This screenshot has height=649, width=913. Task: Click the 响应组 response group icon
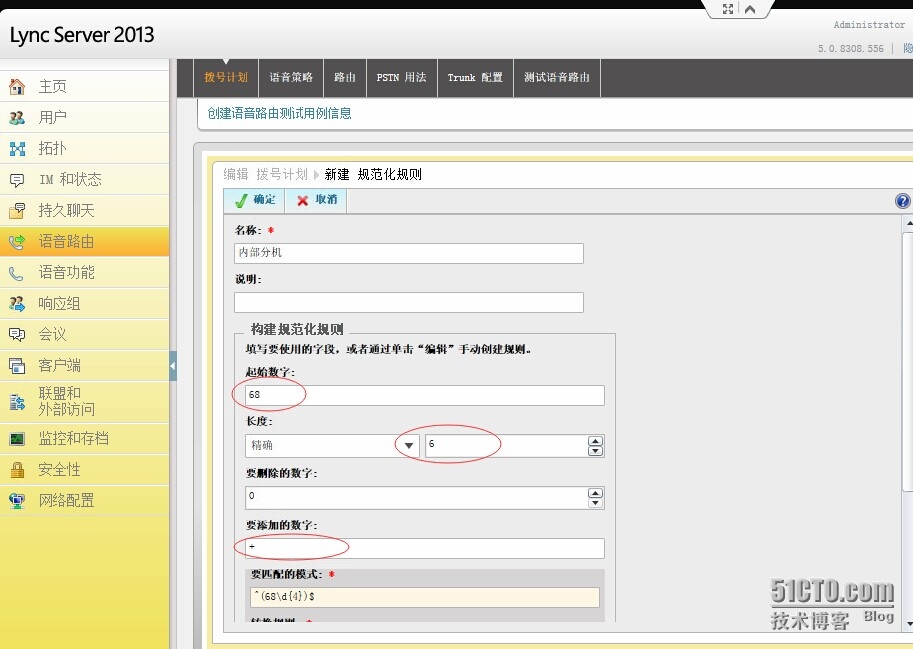(x=17, y=304)
